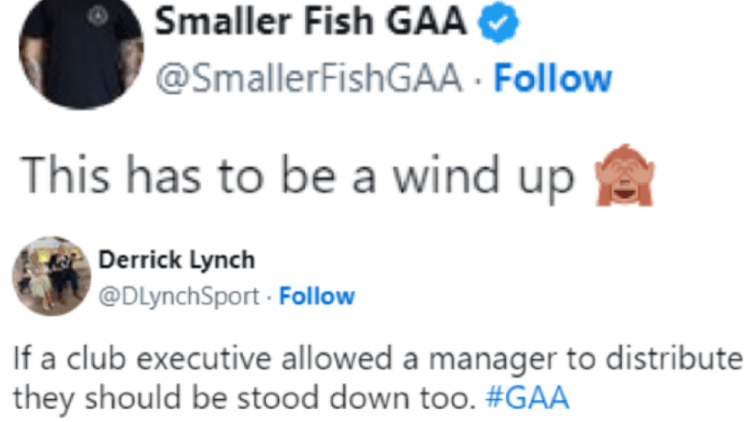Follow Derrick Lynch's @DLynchSport account
The image size is (750, 422).
317,296
